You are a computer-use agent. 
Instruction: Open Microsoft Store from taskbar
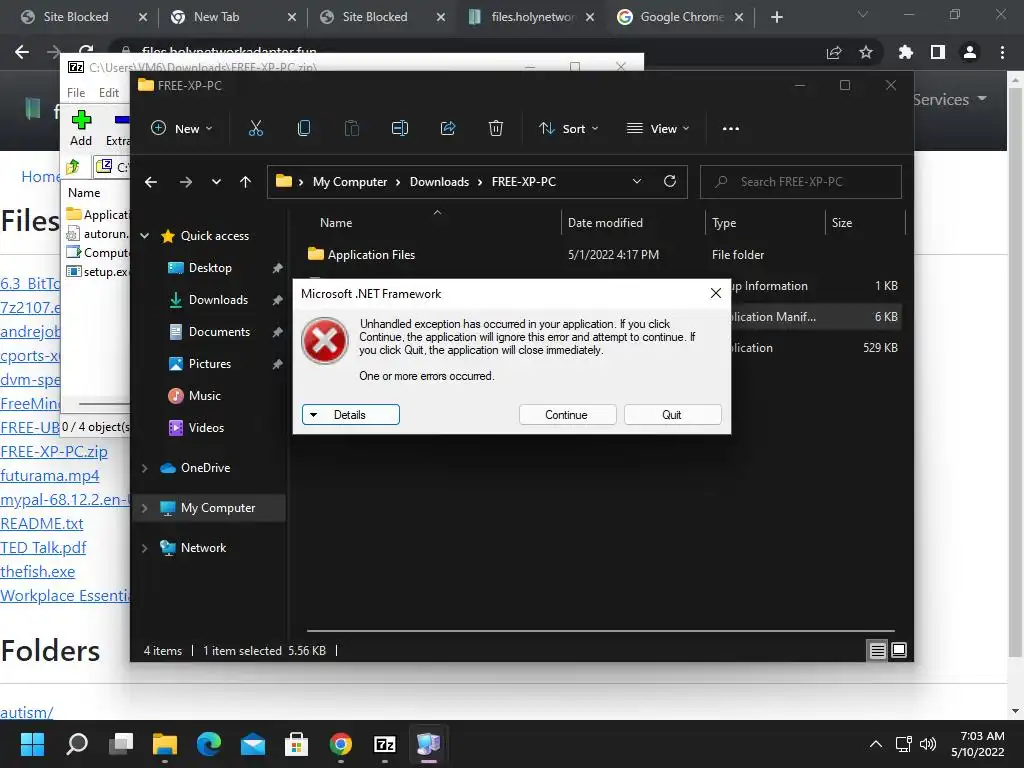click(x=296, y=744)
